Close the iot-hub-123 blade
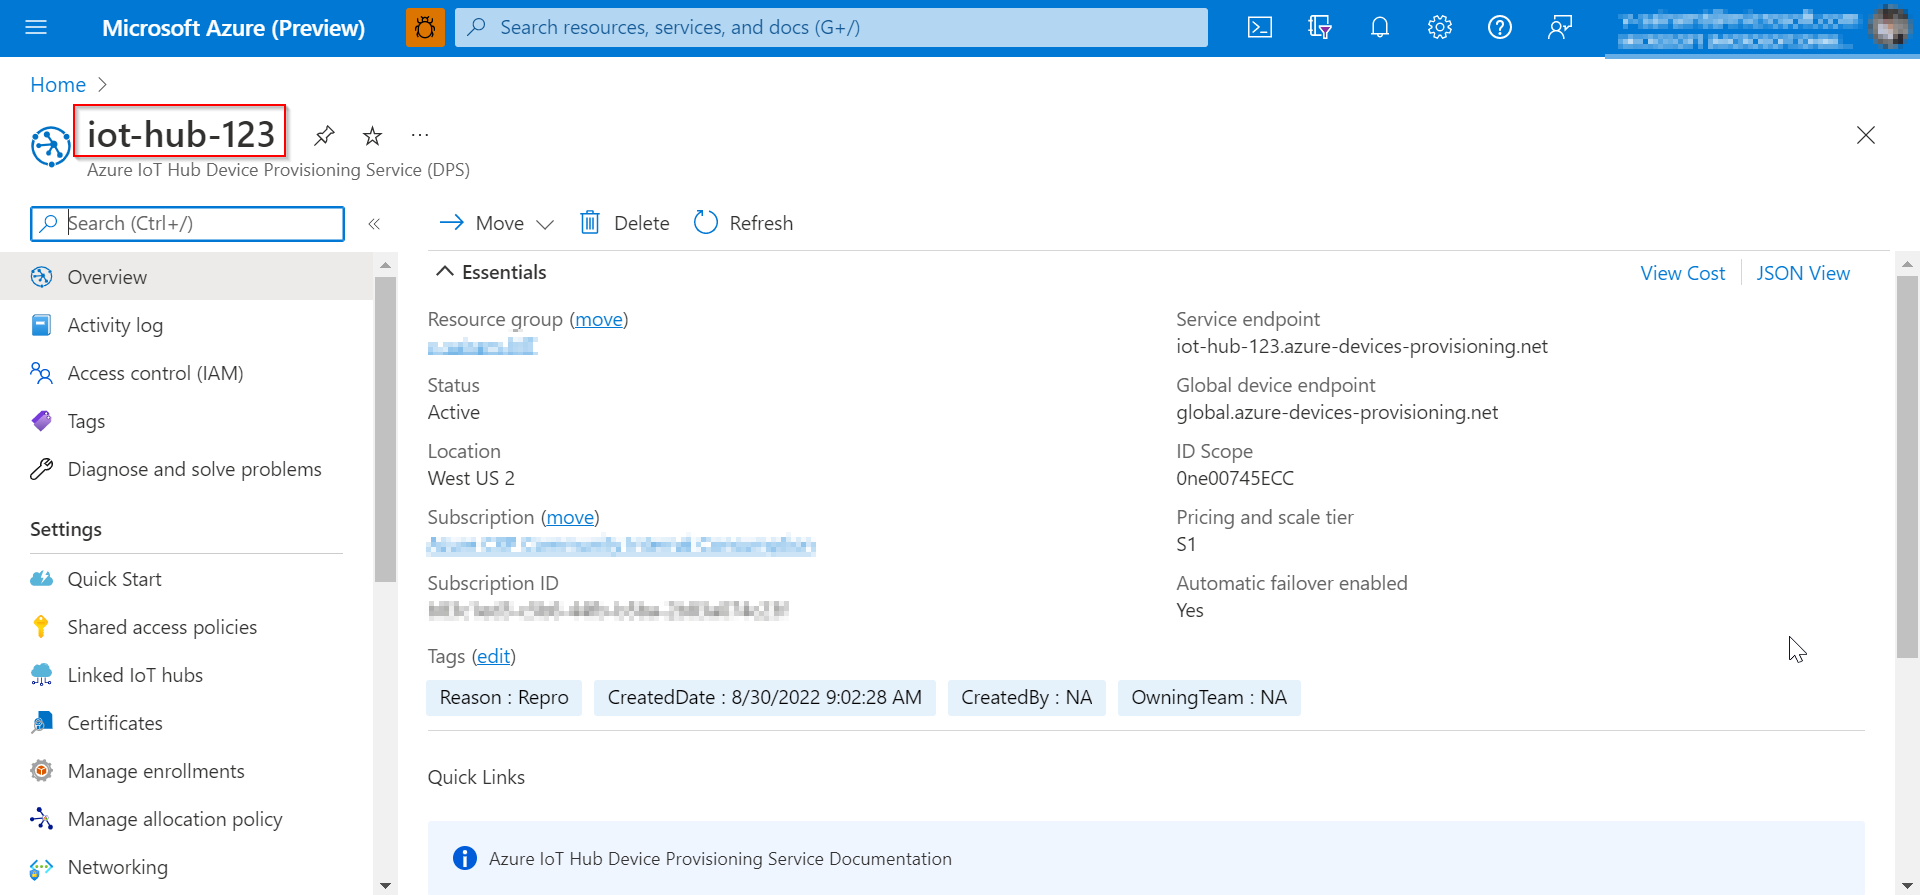The height and width of the screenshot is (895, 1920). pos(1866,135)
